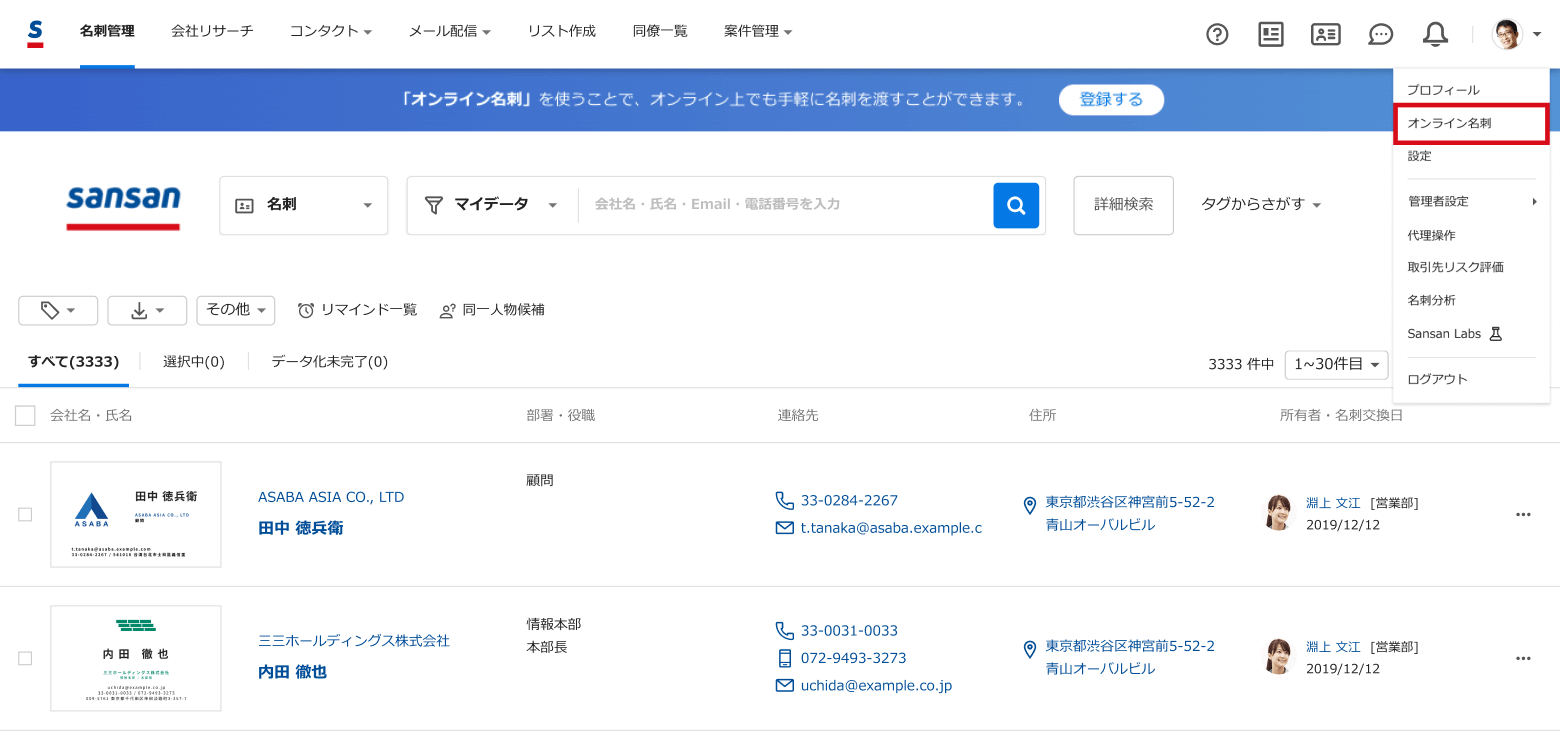Open 内田 徹也 business card thumbnail
Screen dimensions: 1560x745
pyautogui.click(x=136, y=659)
